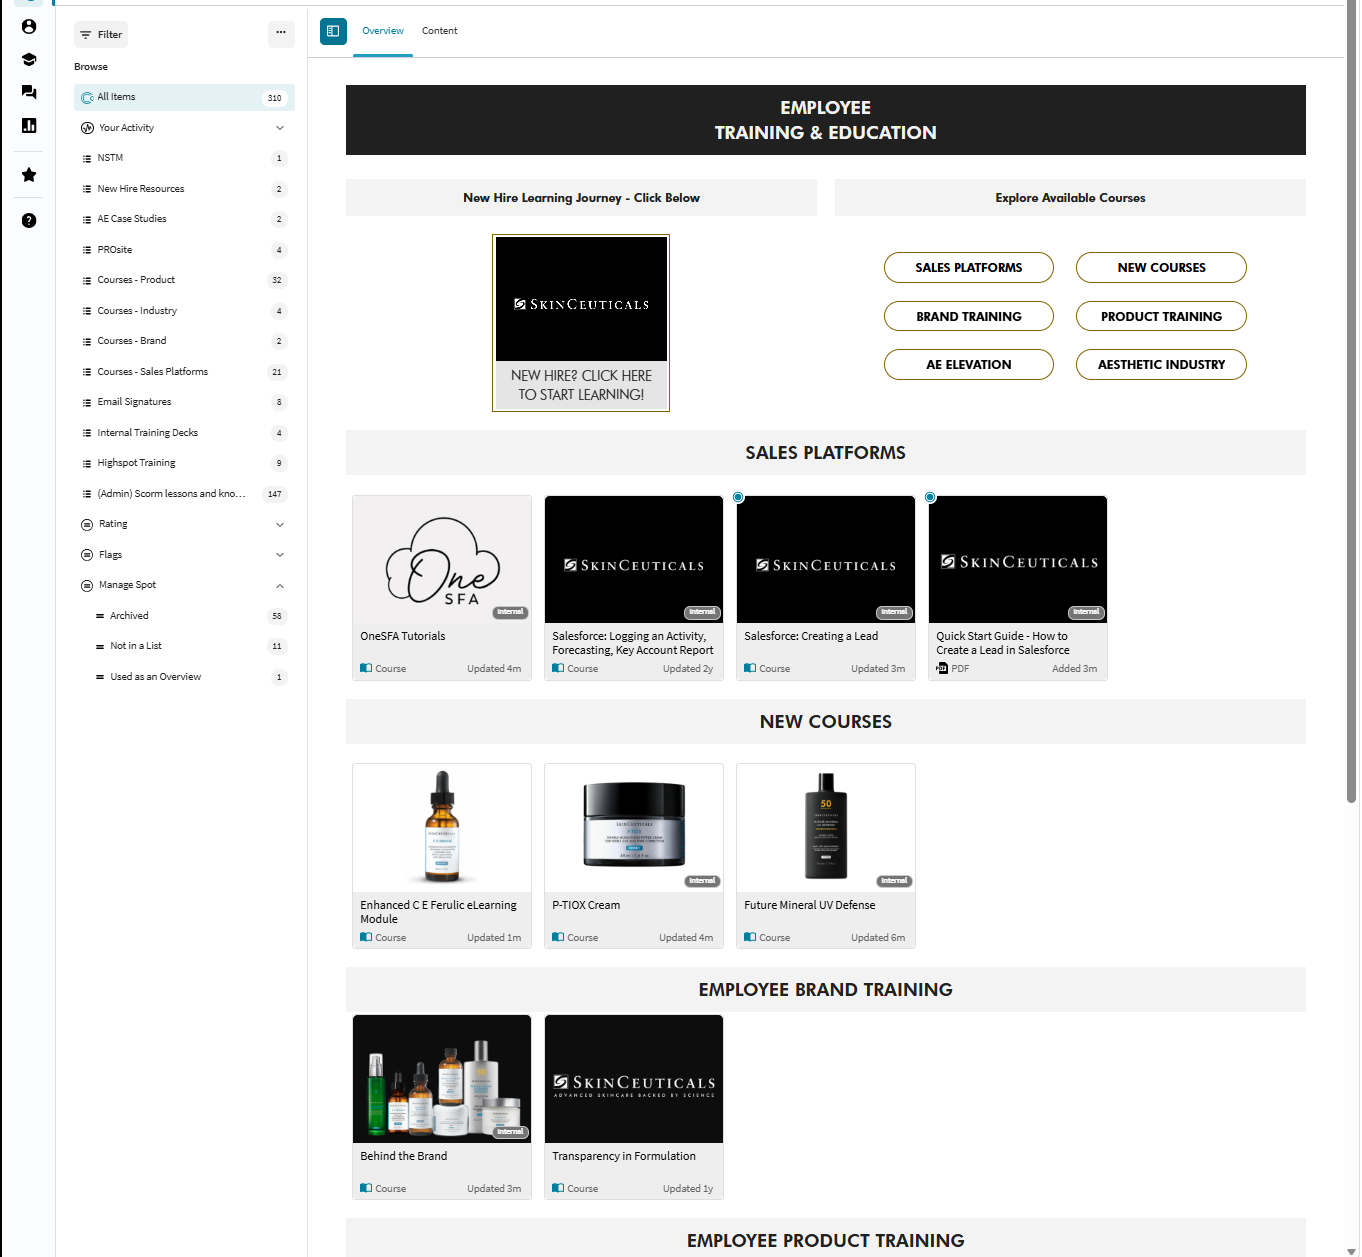
Task: Click the PRODUCT TRAINING pill button
Action: tap(1161, 316)
